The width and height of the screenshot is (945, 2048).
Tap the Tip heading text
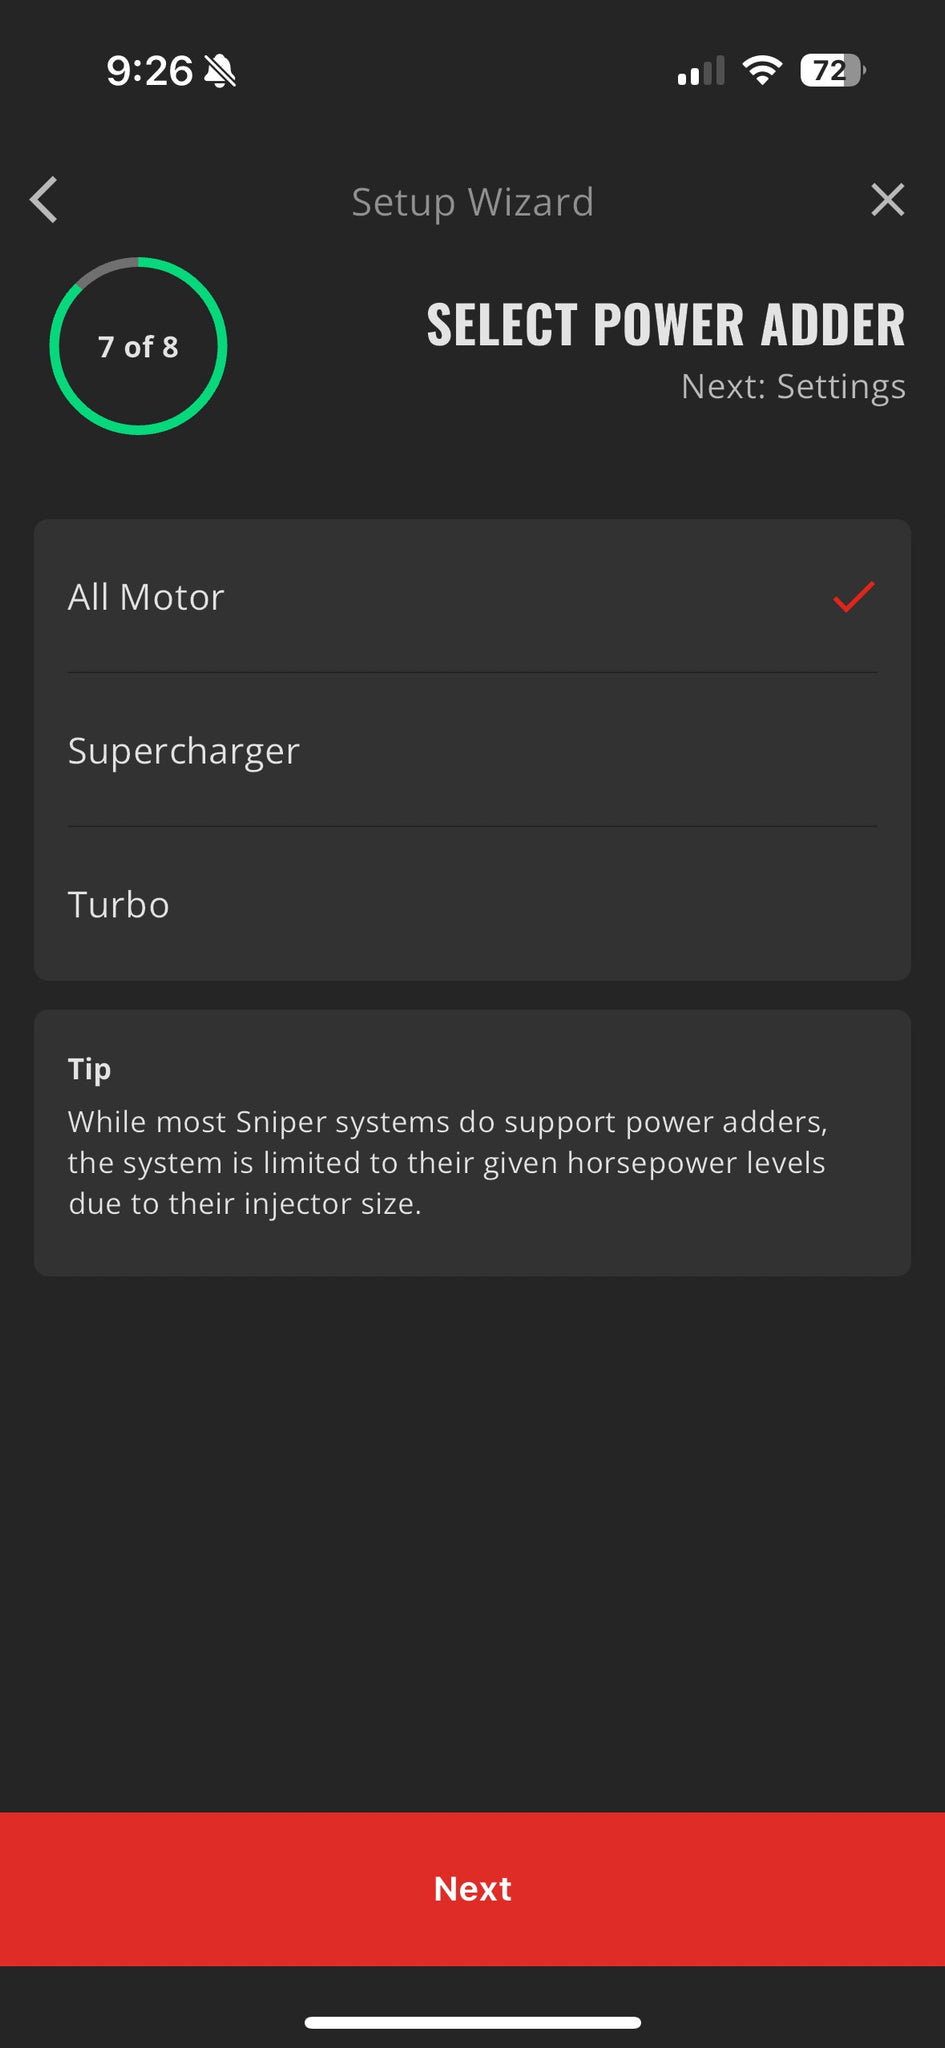point(89,1069)
